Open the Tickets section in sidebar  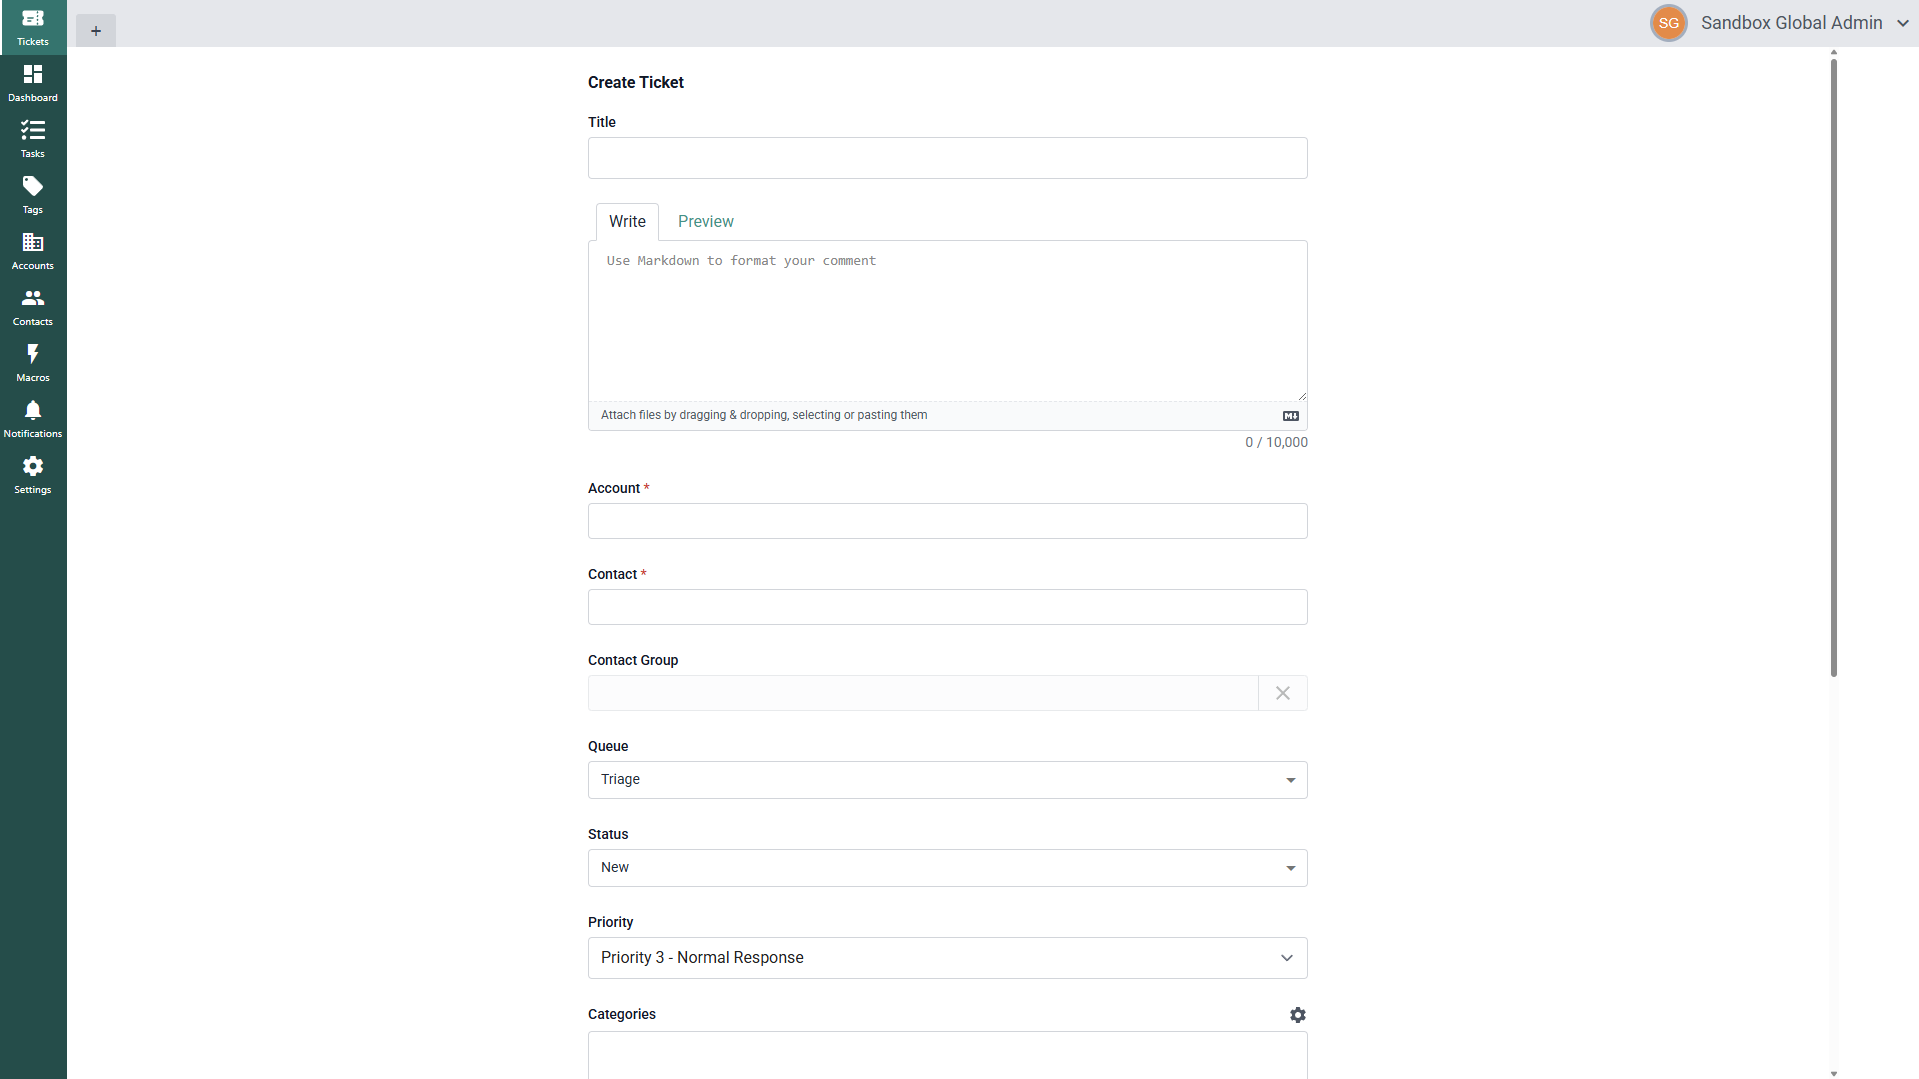33,27
